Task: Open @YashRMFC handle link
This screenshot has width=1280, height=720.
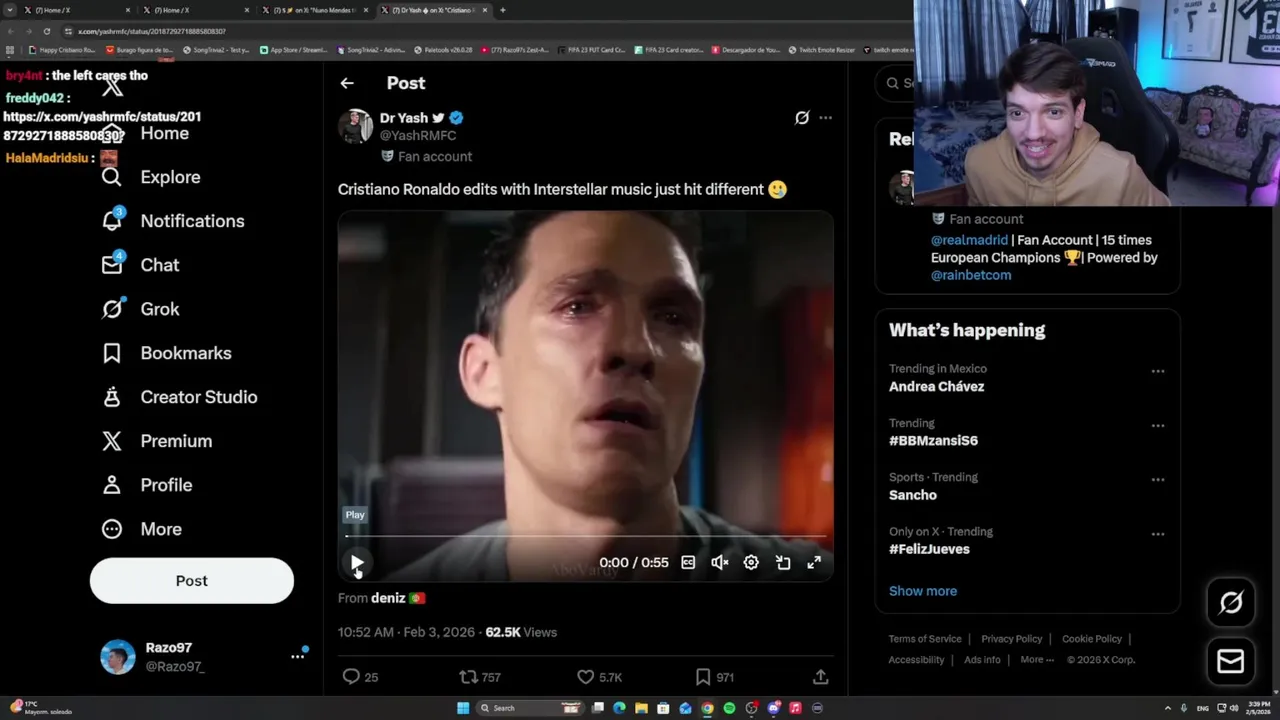Action: 418,135
